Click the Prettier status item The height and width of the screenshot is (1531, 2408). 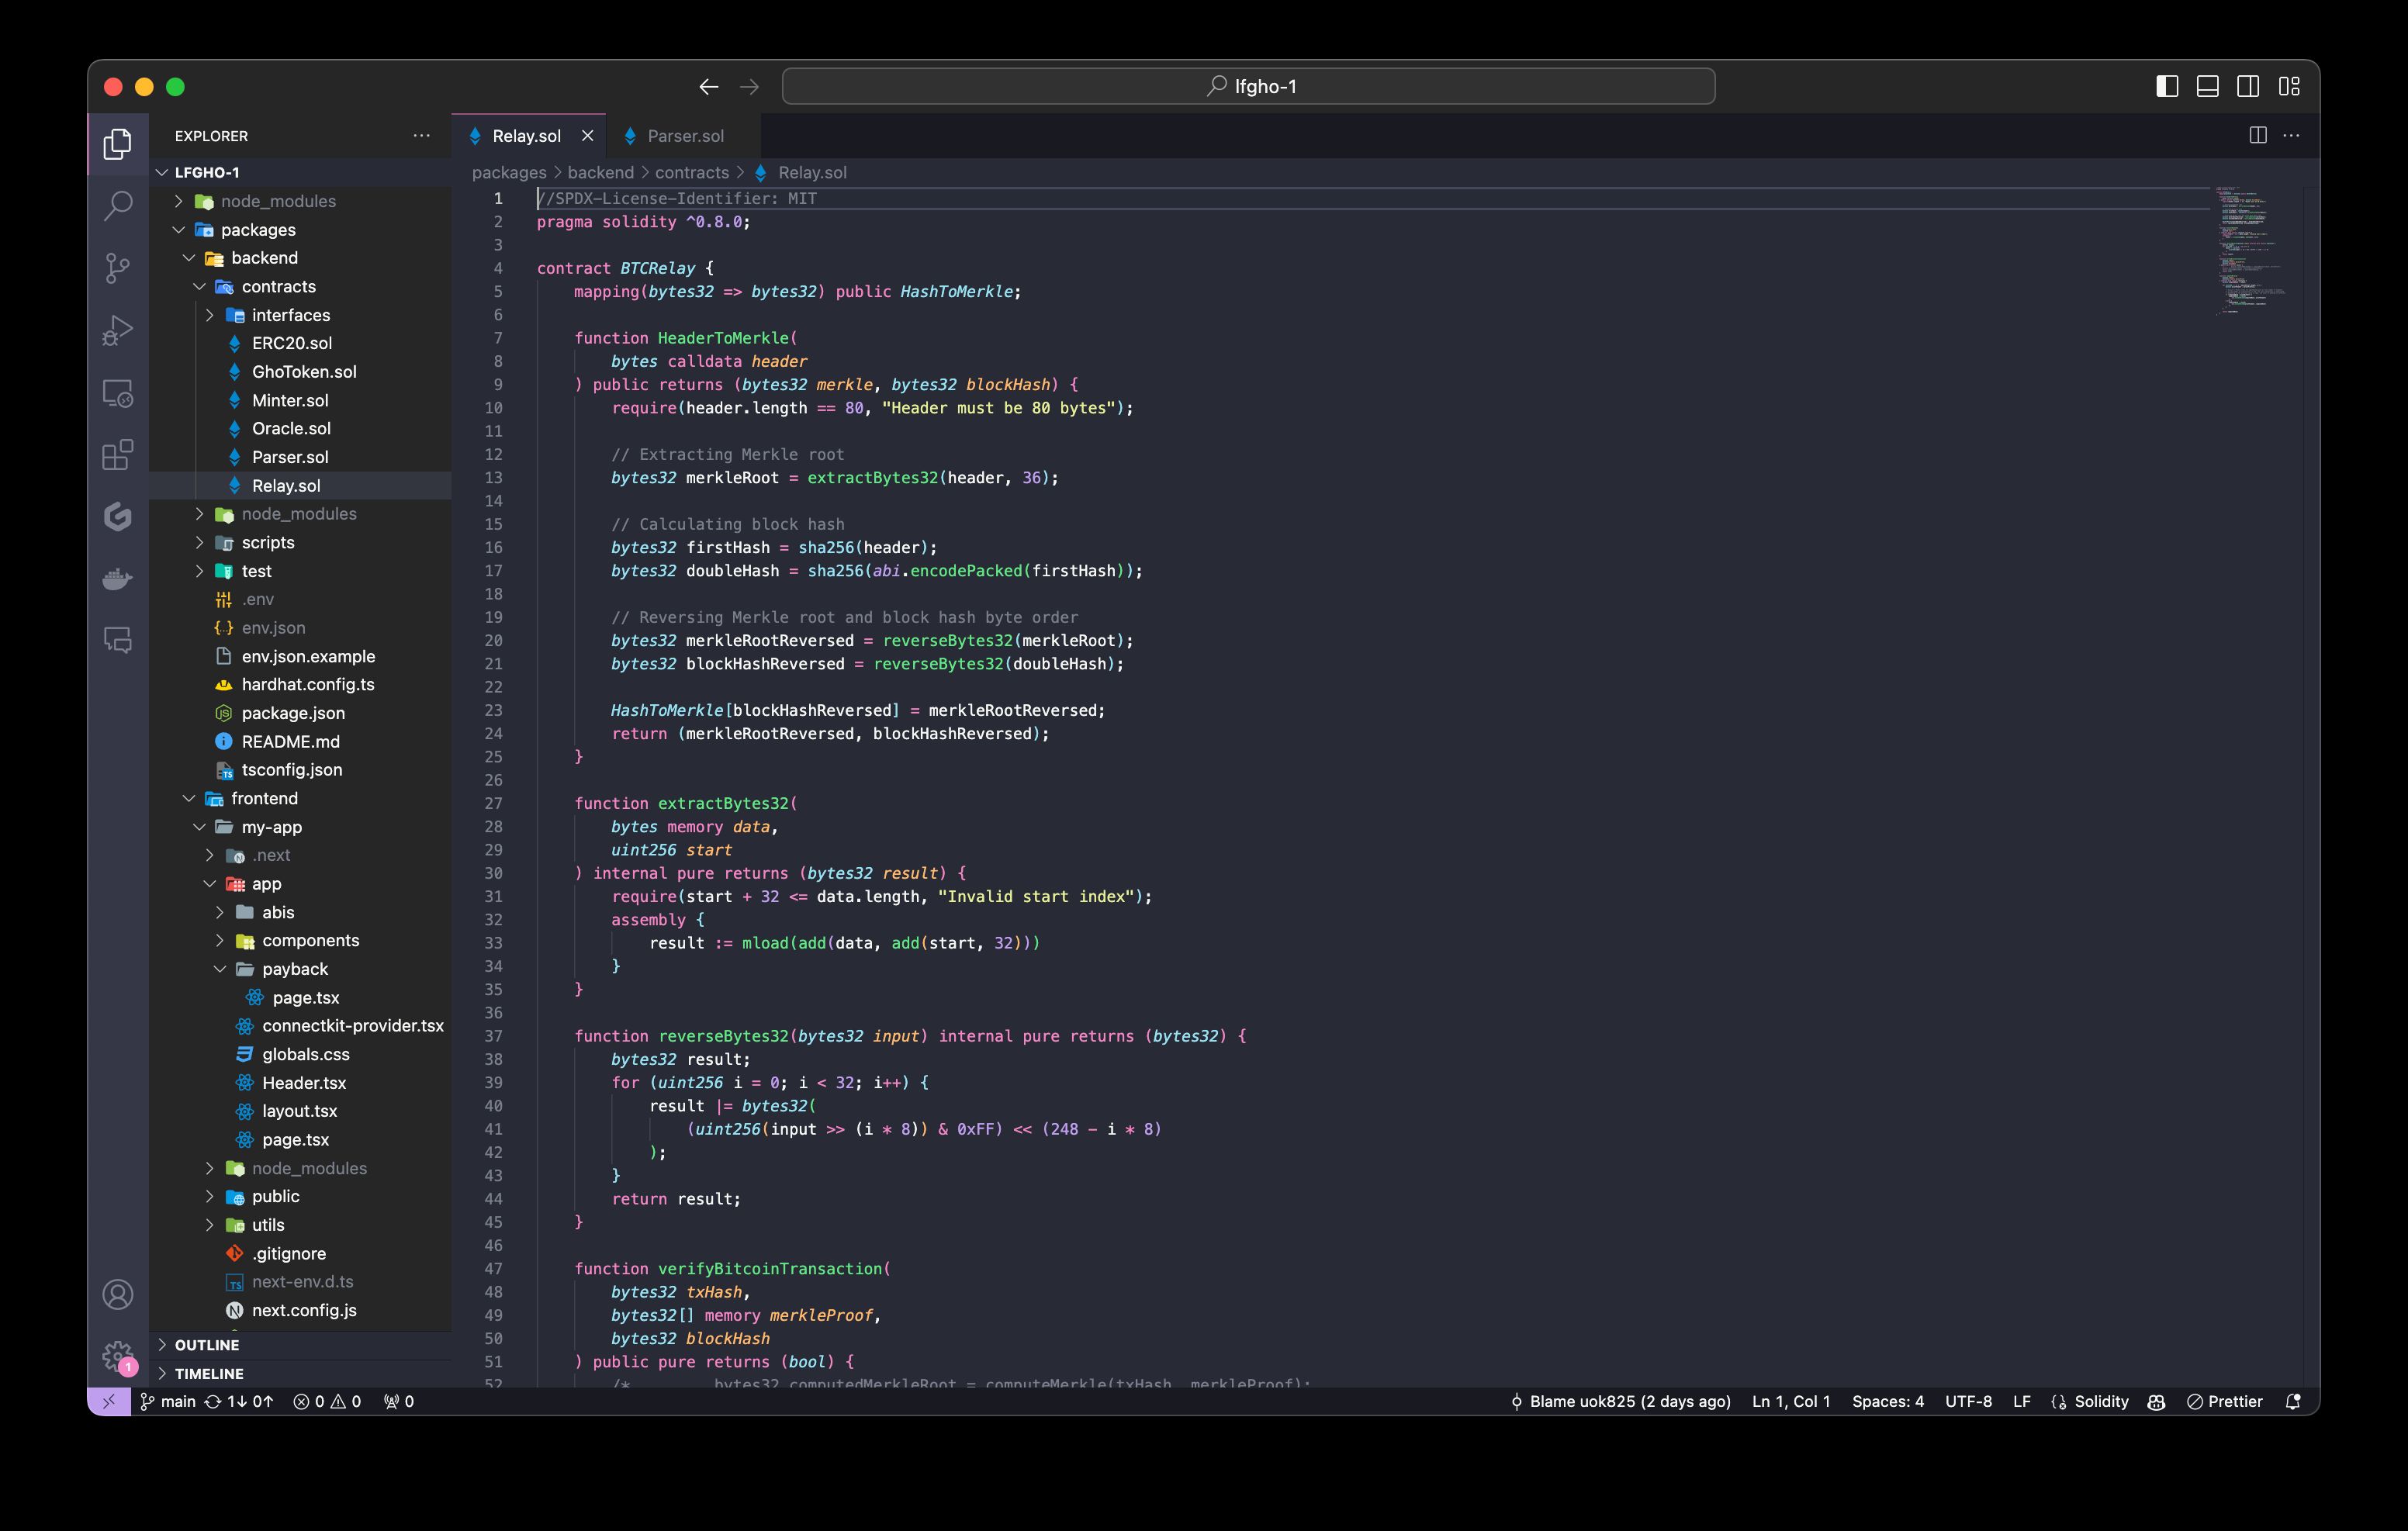pos(2225,1402)
